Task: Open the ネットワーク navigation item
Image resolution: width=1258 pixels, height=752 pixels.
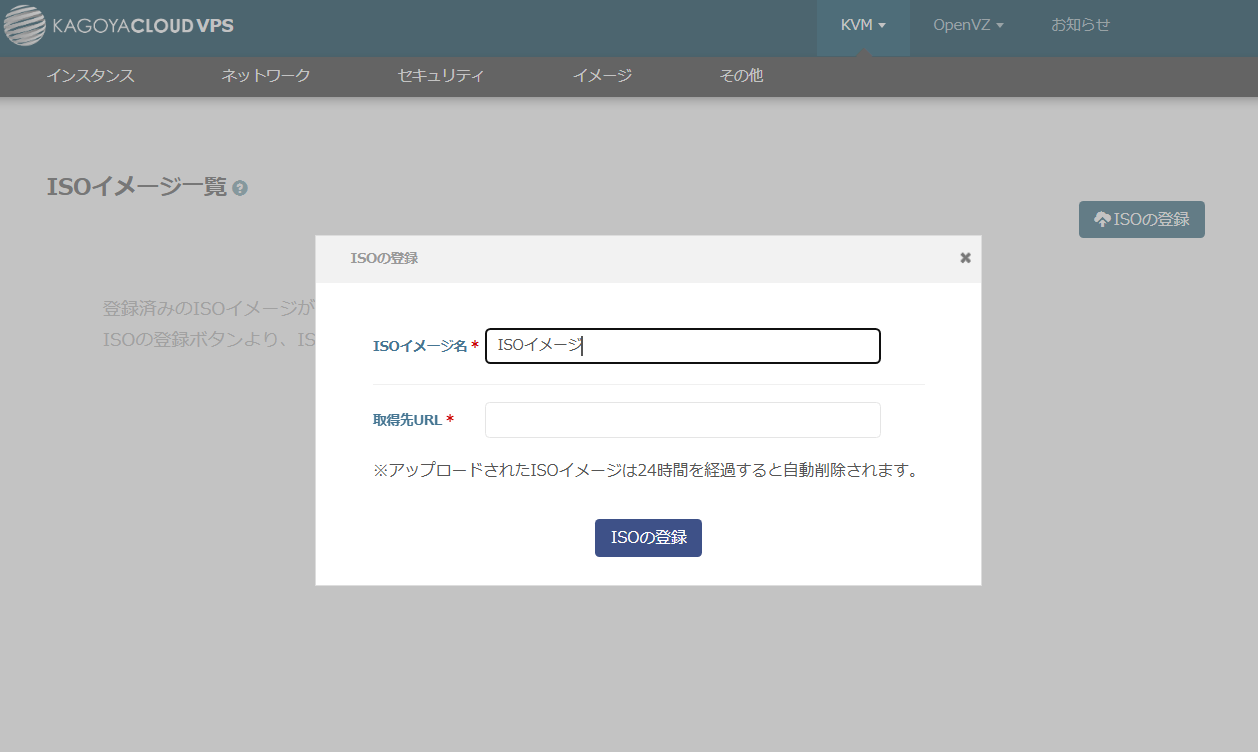Action: (265, 76)
